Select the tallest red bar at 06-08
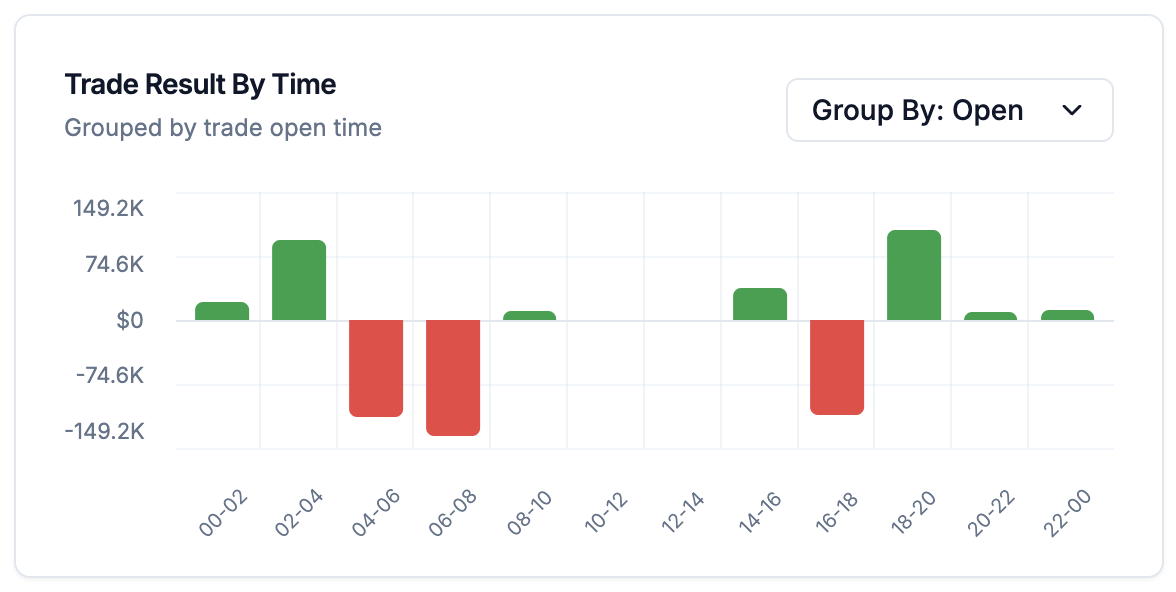Image resolution: width=1176 pixels, height=592 pixels. tap(452, 377)
